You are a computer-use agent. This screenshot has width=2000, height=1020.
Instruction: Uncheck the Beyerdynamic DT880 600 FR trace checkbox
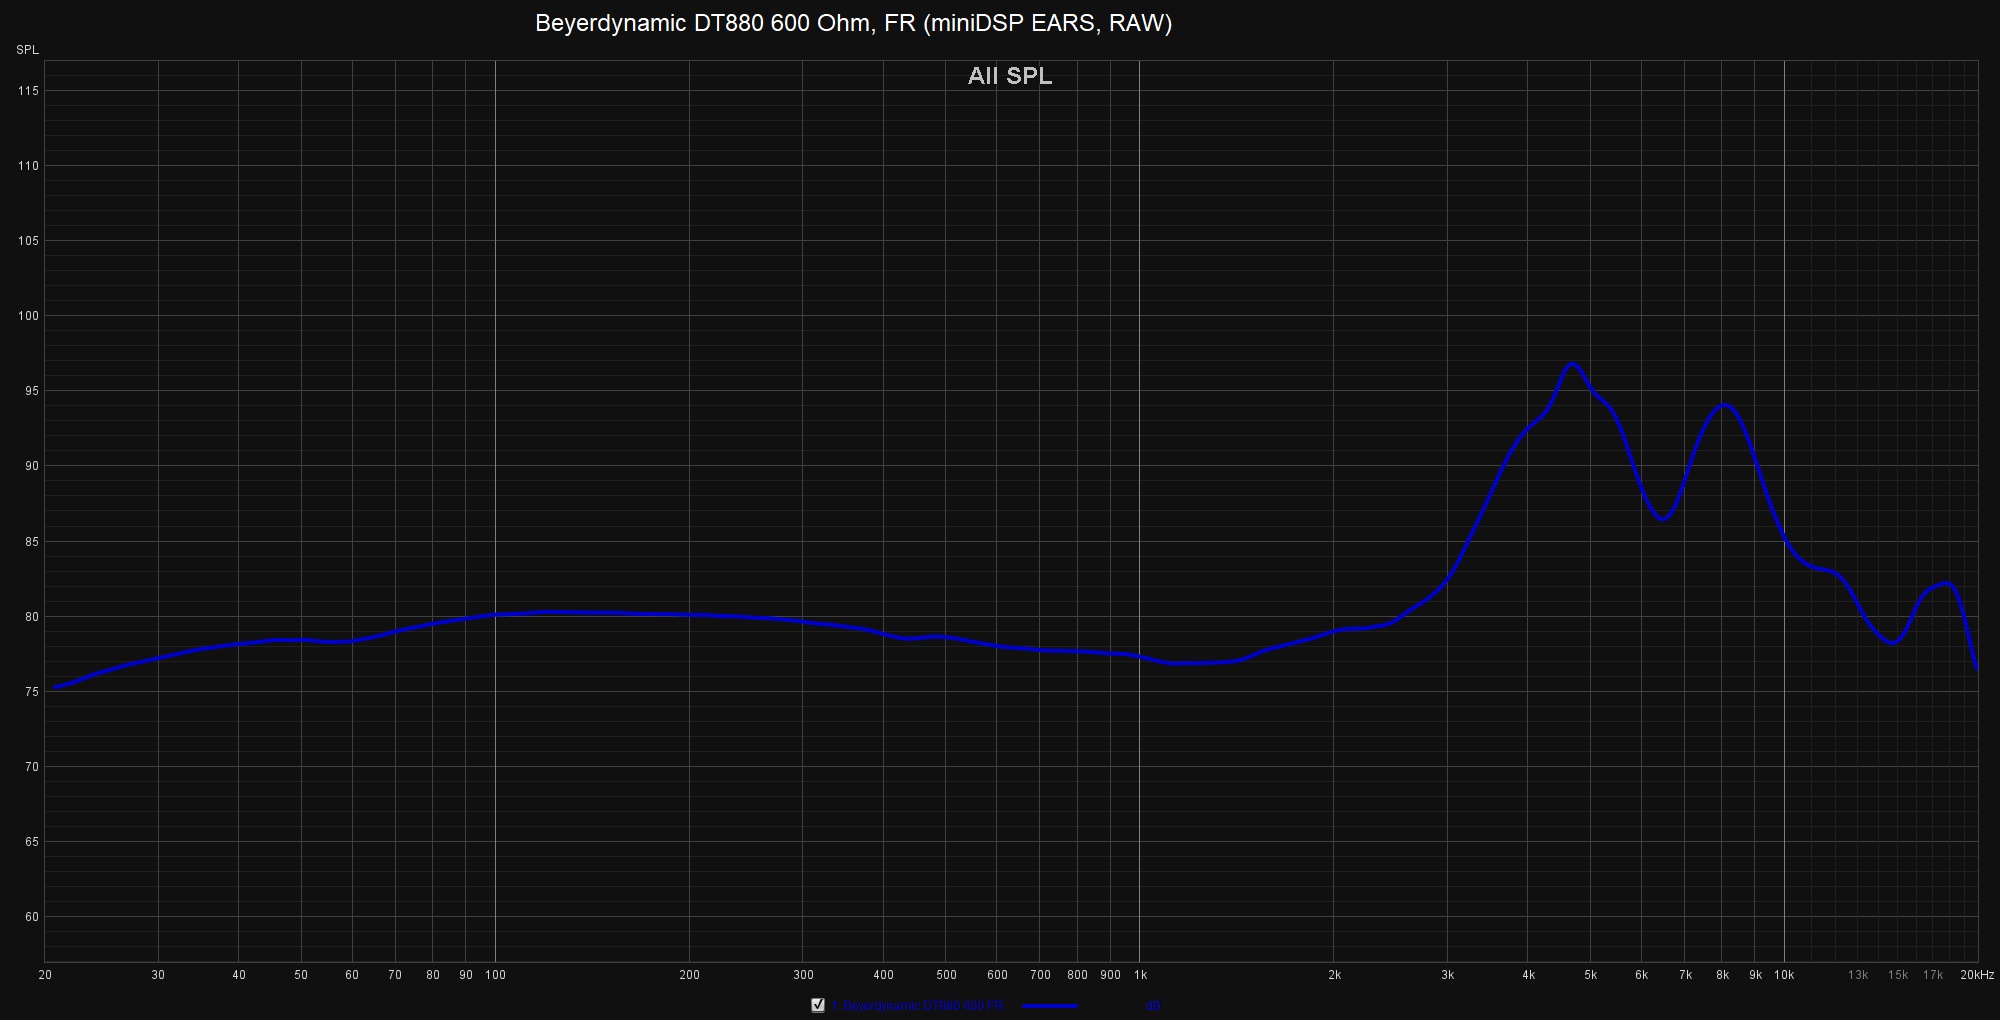(818, 1005)
